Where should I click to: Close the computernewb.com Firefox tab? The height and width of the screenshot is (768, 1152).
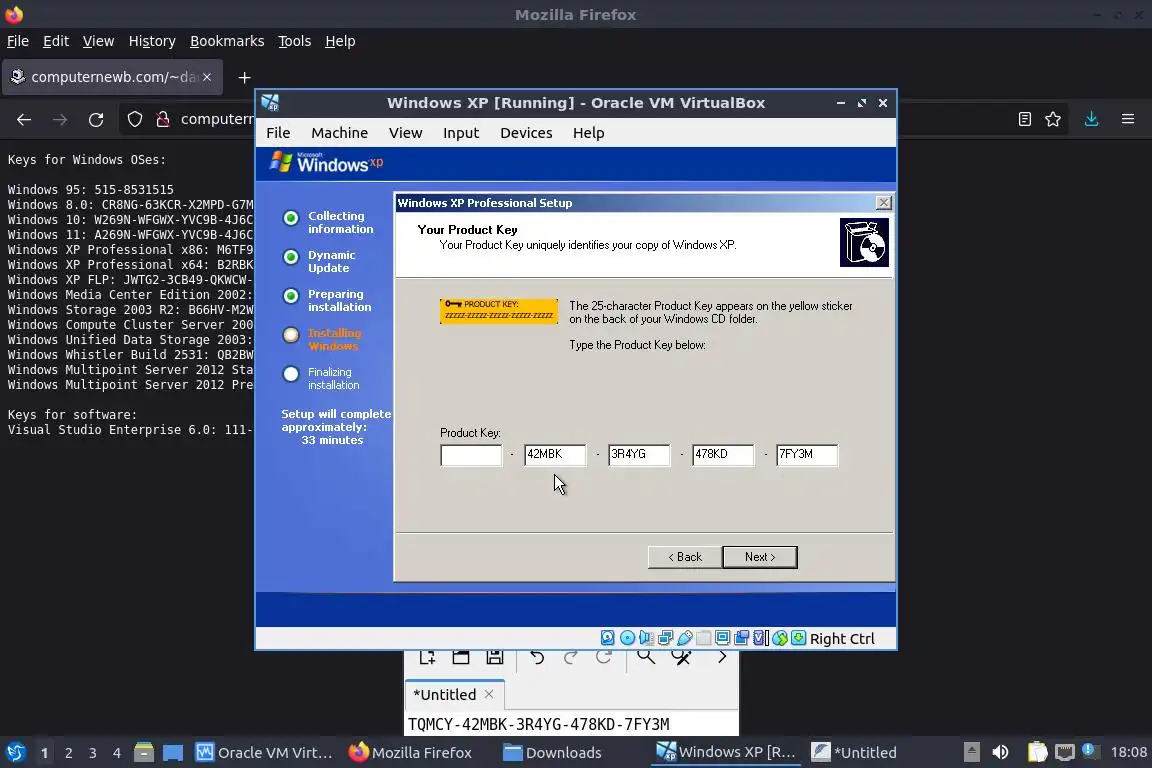[x=207, y=77]
